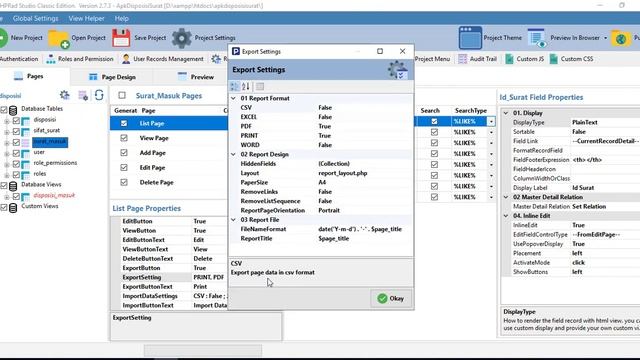Collapse the 02 Report Design section

(233, 154)
